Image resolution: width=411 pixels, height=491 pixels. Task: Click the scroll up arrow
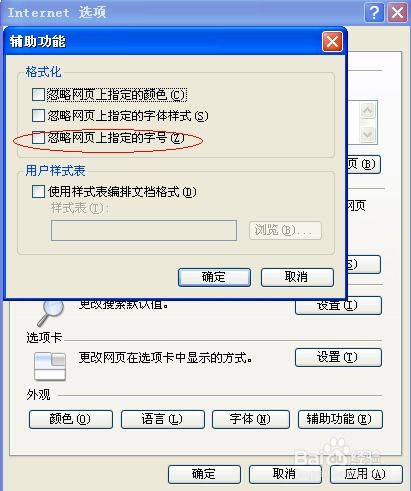(368, 111)
